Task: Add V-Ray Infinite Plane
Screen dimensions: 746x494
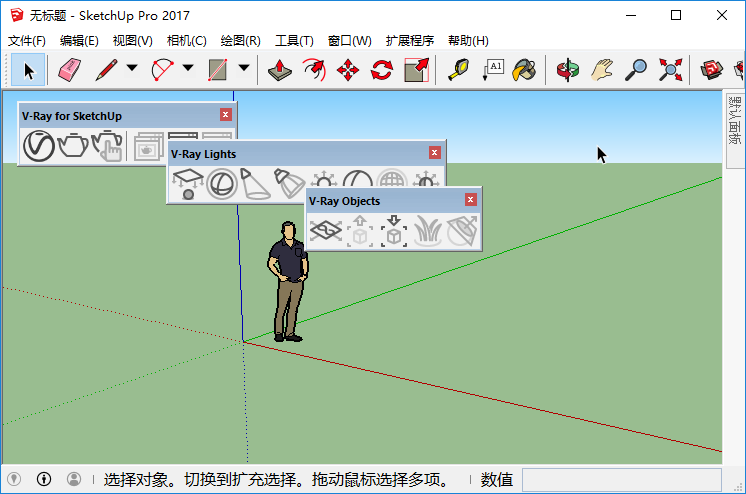Action: [x=326, y=231]
